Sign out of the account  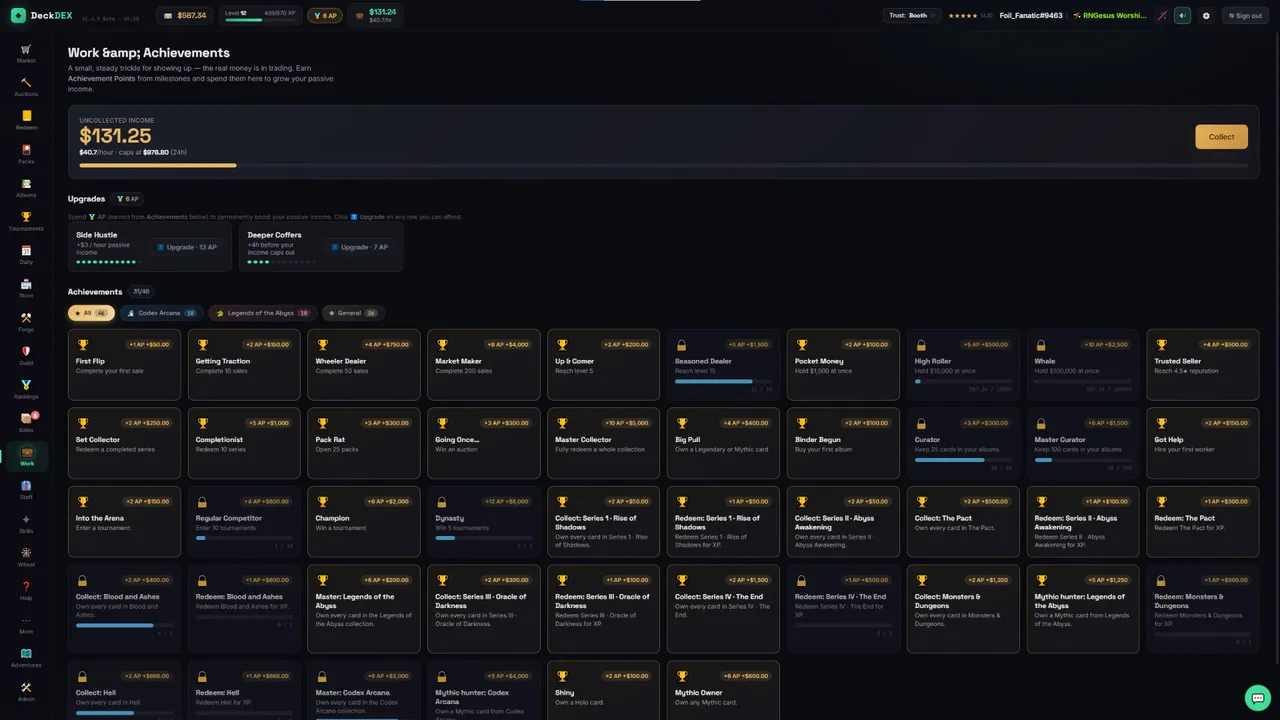[1244, 15]
